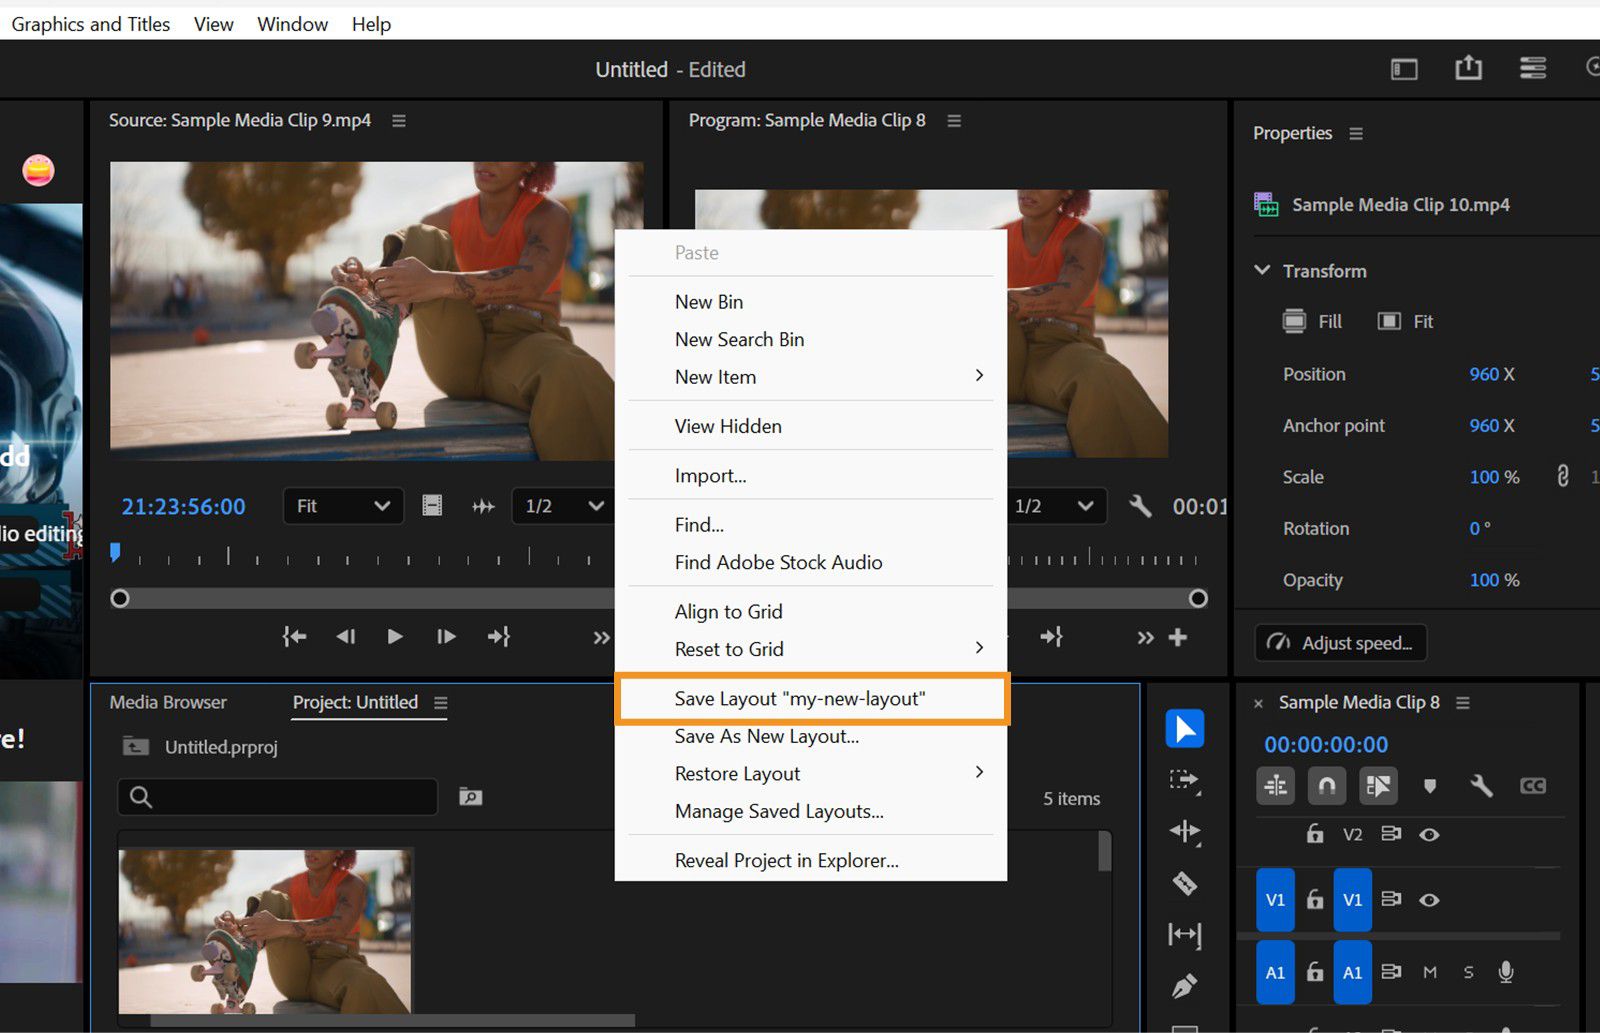This screenshot has height=1033, width=1600.
Task: Click the Fill button under Transform
Action: pyautogui.click(x=1311, y=321)
